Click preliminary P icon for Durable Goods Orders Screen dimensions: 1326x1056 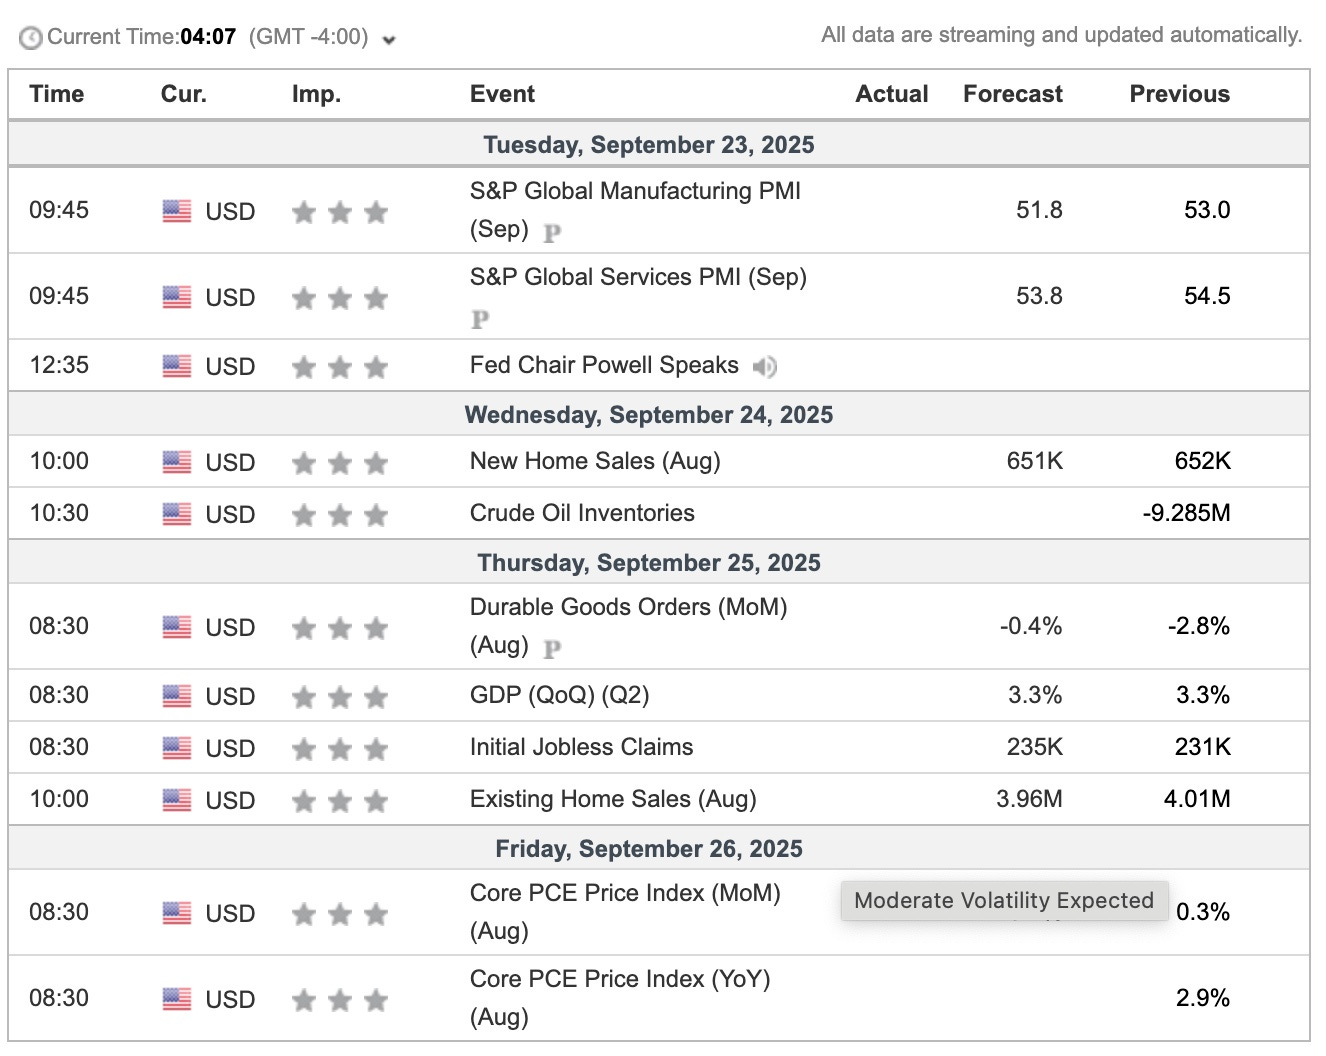[552, 648]
